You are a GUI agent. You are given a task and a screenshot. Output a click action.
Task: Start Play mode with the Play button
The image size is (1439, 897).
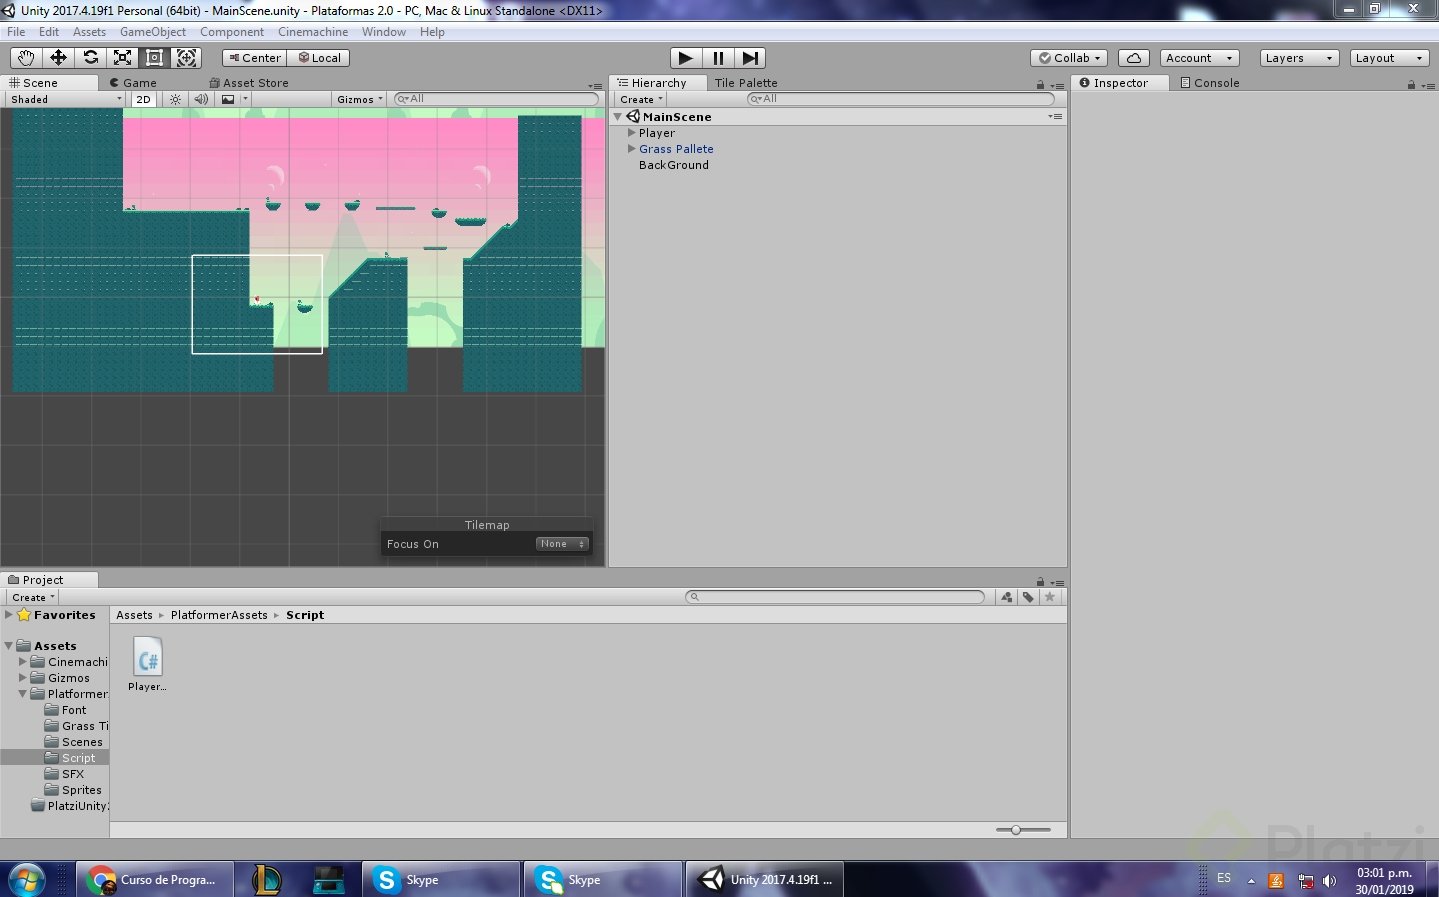tap(686, 58)
